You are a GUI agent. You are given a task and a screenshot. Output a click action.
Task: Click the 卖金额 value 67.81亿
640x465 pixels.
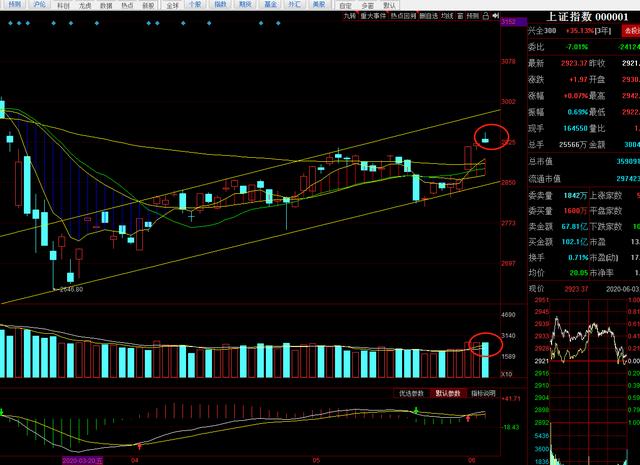point(574,226)
